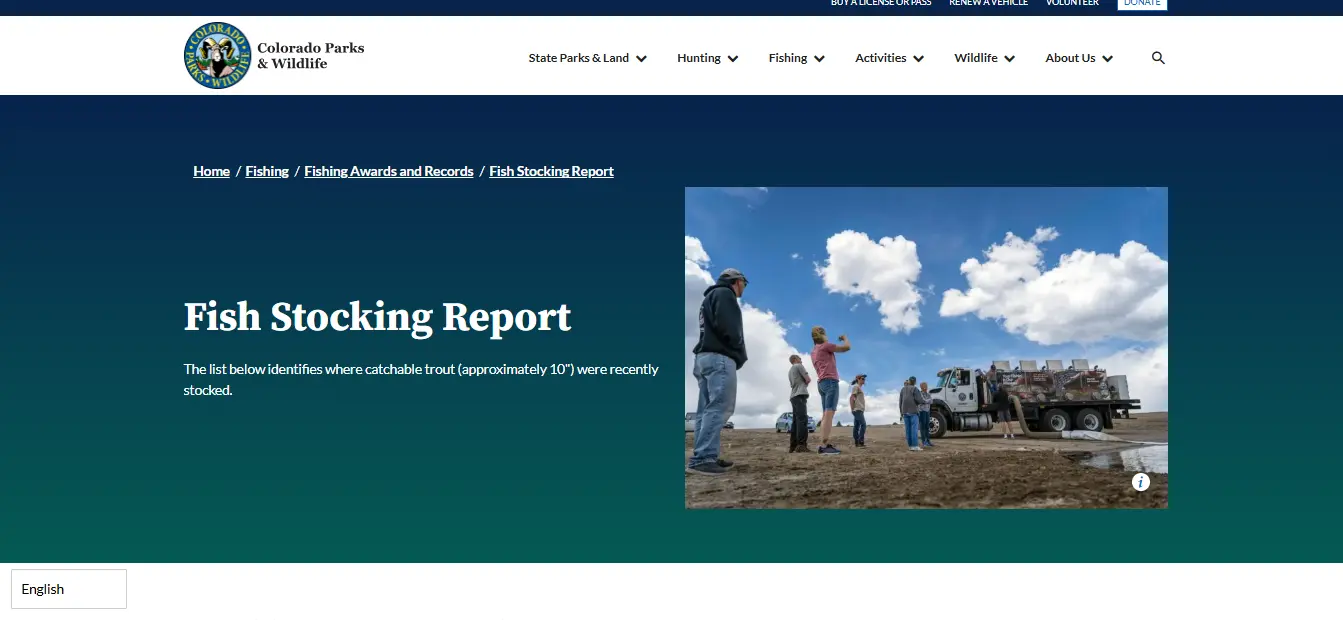Click the Colorado Parks & Wildlife site title

click(311, 56)
